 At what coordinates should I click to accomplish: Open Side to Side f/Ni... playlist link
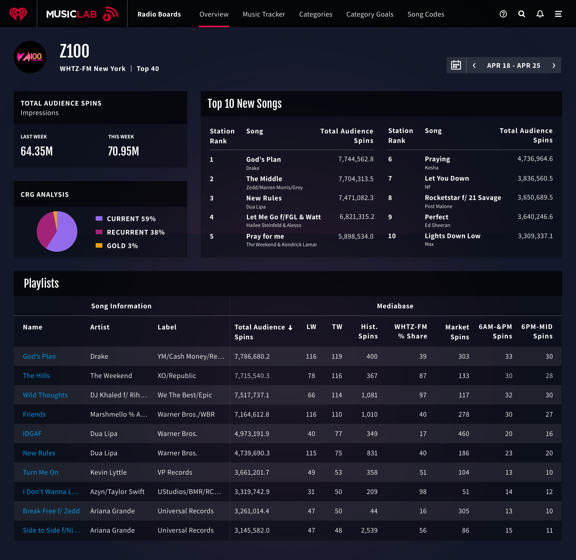click(51, 530)
